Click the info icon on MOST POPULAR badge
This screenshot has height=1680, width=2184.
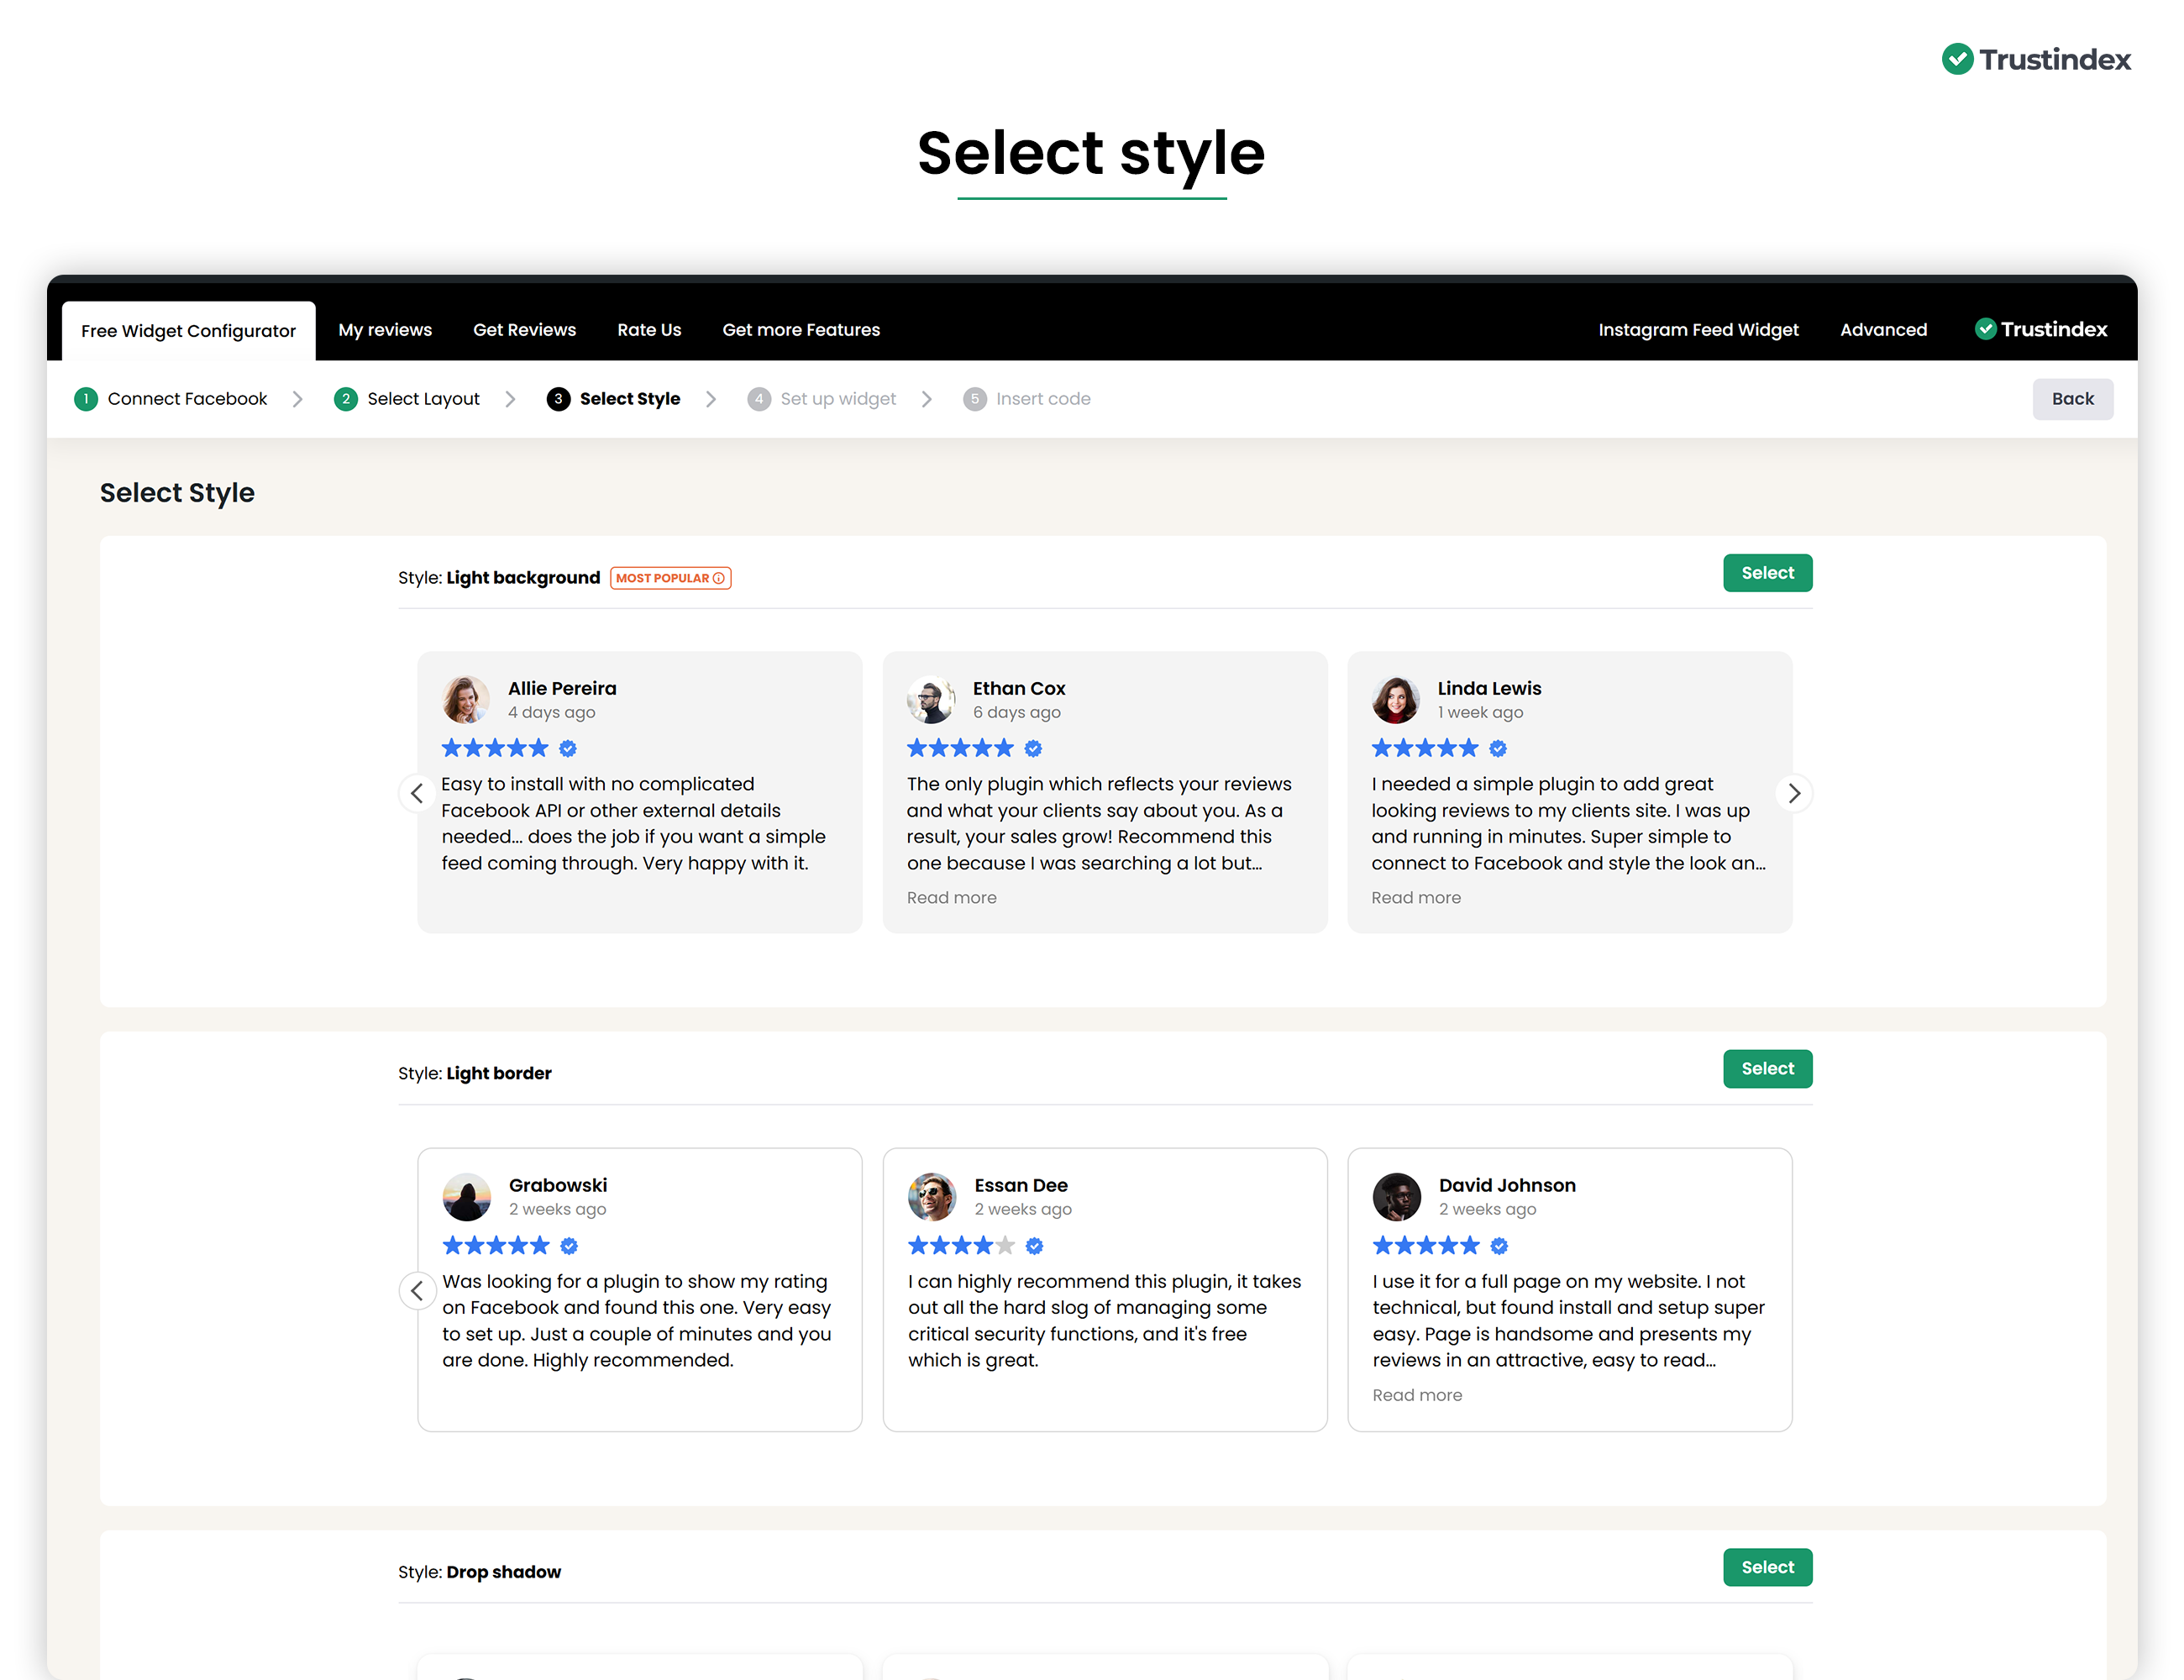[x=719, y=578]
